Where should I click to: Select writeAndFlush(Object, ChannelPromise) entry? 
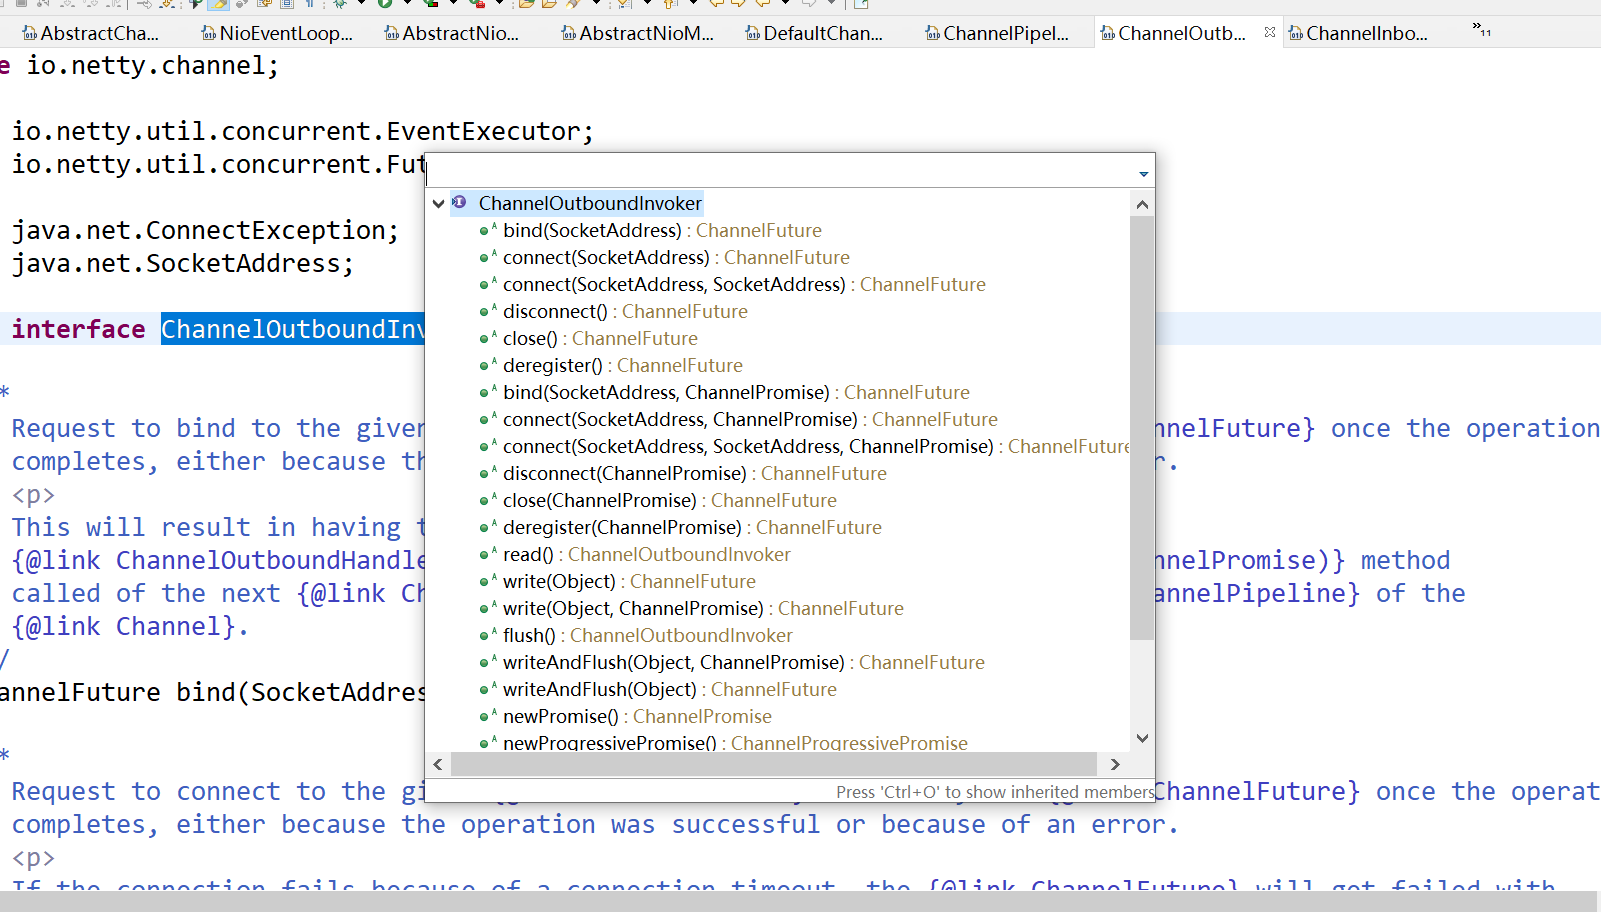click(x=732, y=662)
